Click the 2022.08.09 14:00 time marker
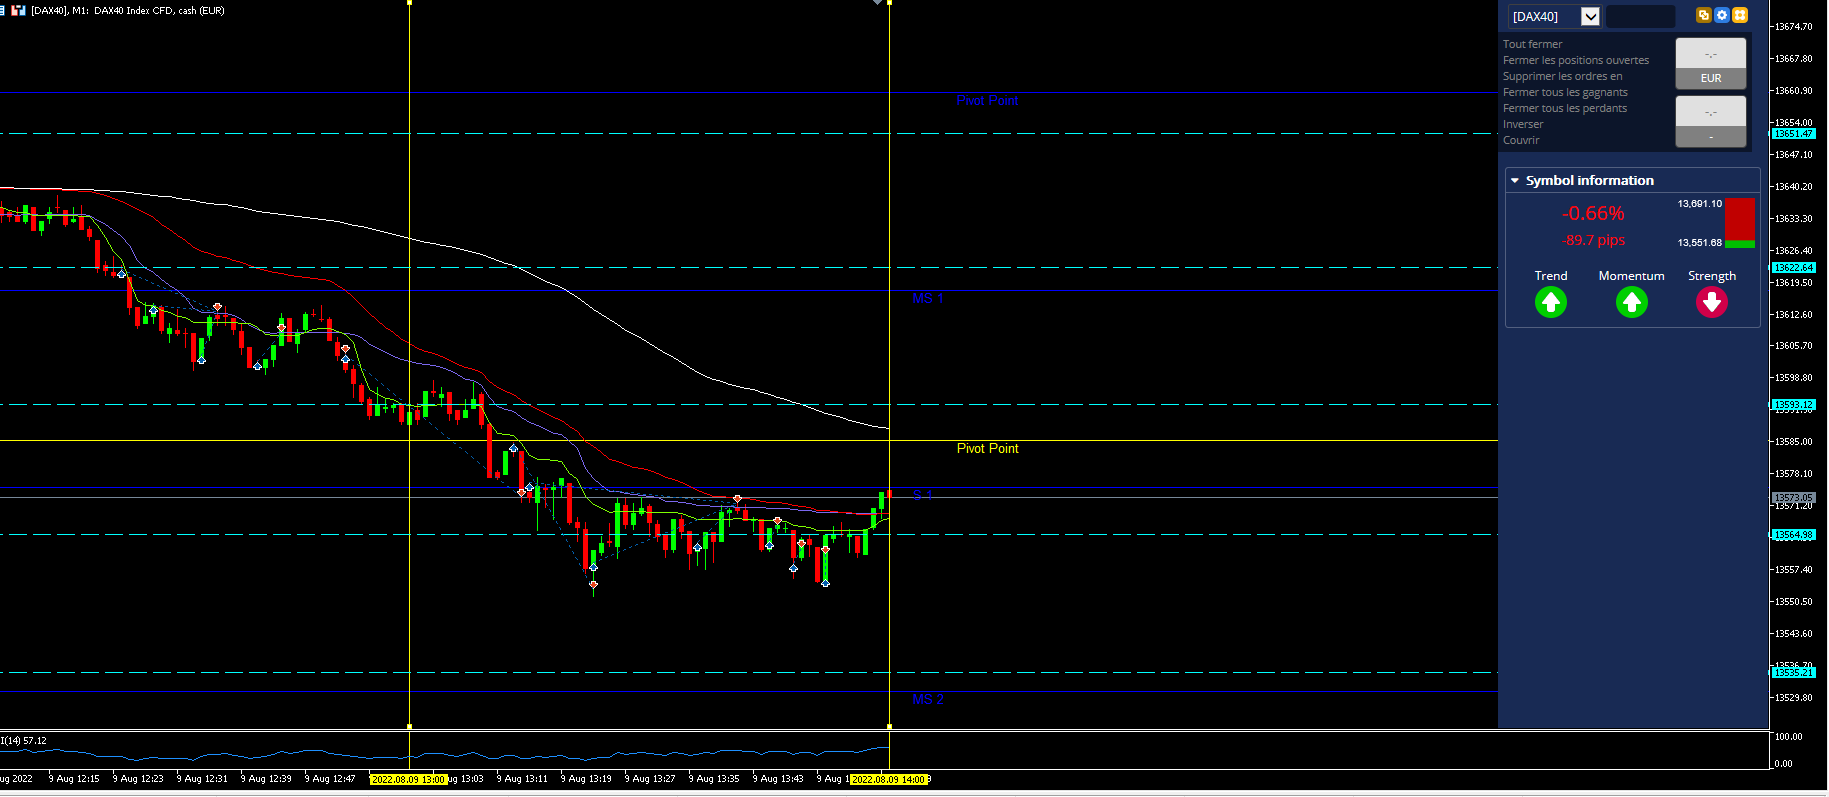Viewport: 1829px width, 797px height. pos(889,779)
